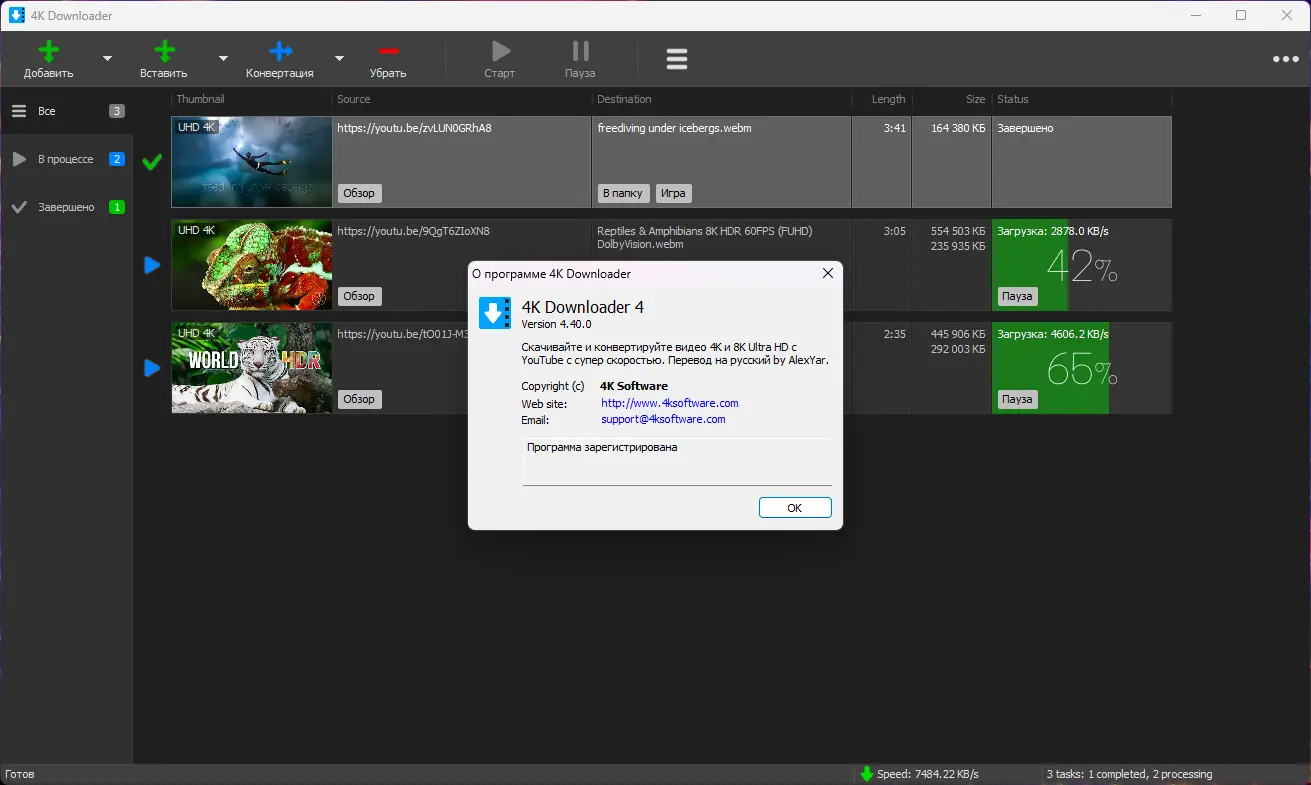
Task: Expand the Вставить dropdown arrow
Action: coord(222,58)
